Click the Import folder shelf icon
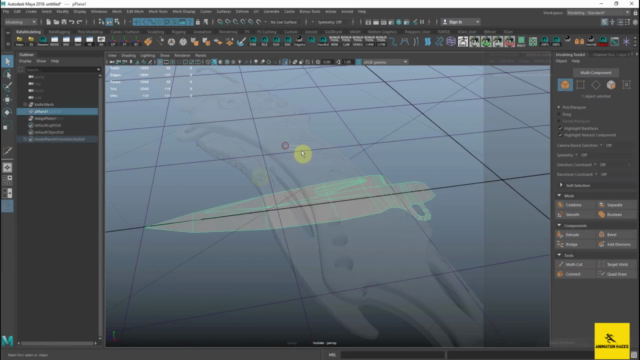The height and width of the screenshot is (360, 640). (19, 41)
